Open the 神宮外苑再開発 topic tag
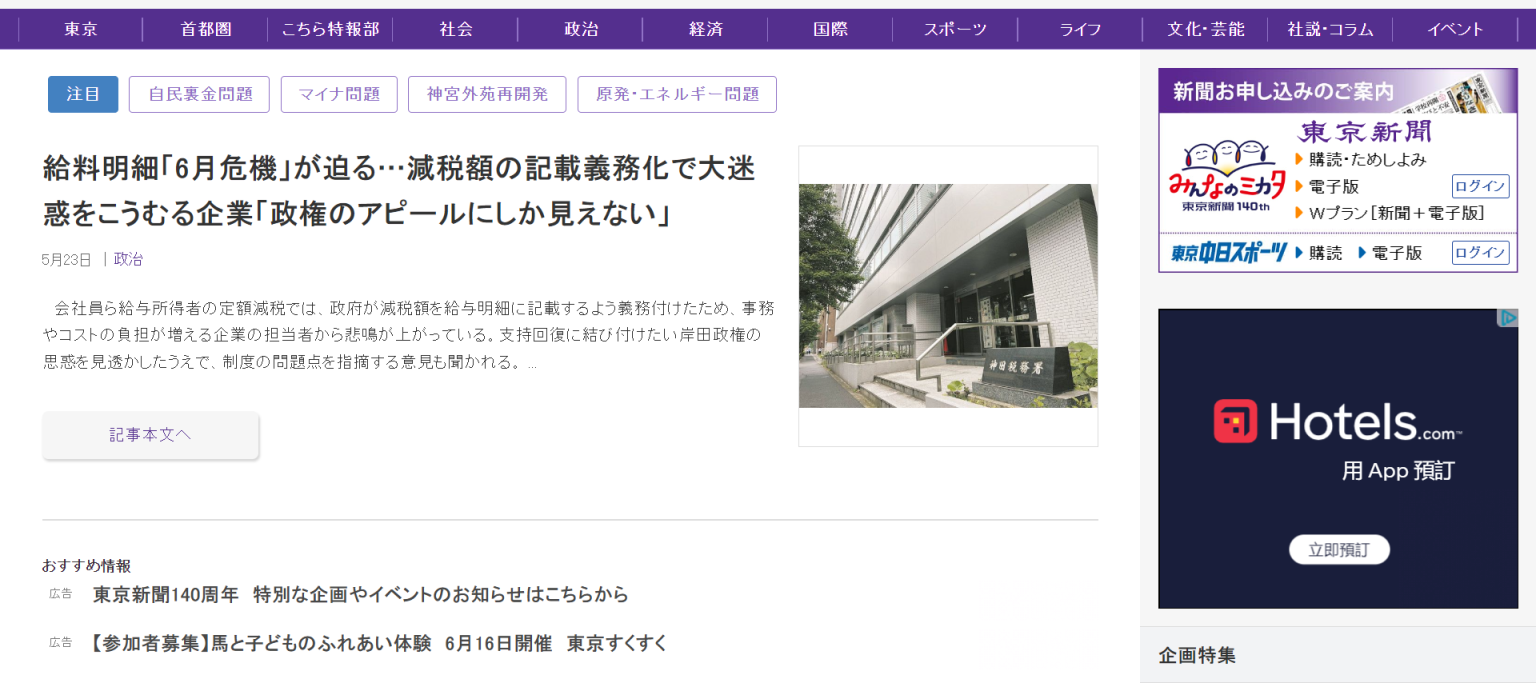The height and width of the screenshot is (683, 1536). tap(487, 94)
